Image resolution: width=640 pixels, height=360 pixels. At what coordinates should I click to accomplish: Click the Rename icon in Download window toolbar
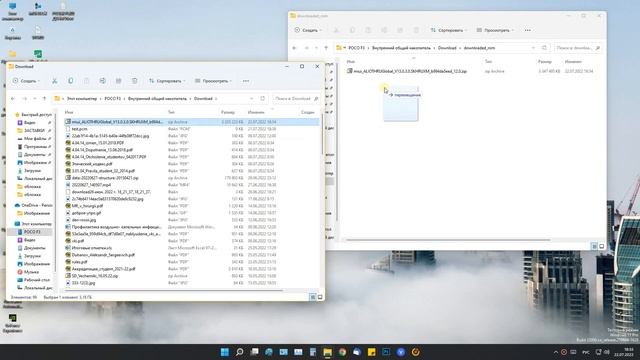click(x=102, y=81)
